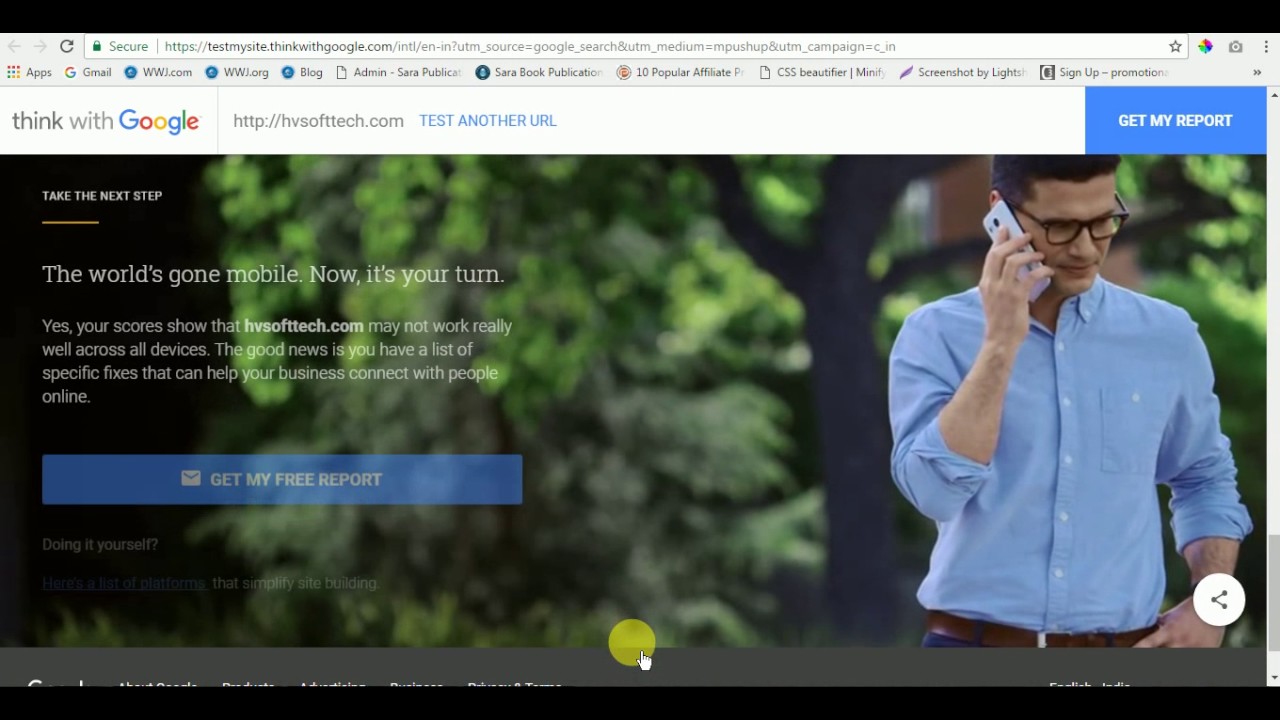The image size is (1280, 720).
Task: Open the WWJ.com bookmark
Action: [x=158, y=72]
